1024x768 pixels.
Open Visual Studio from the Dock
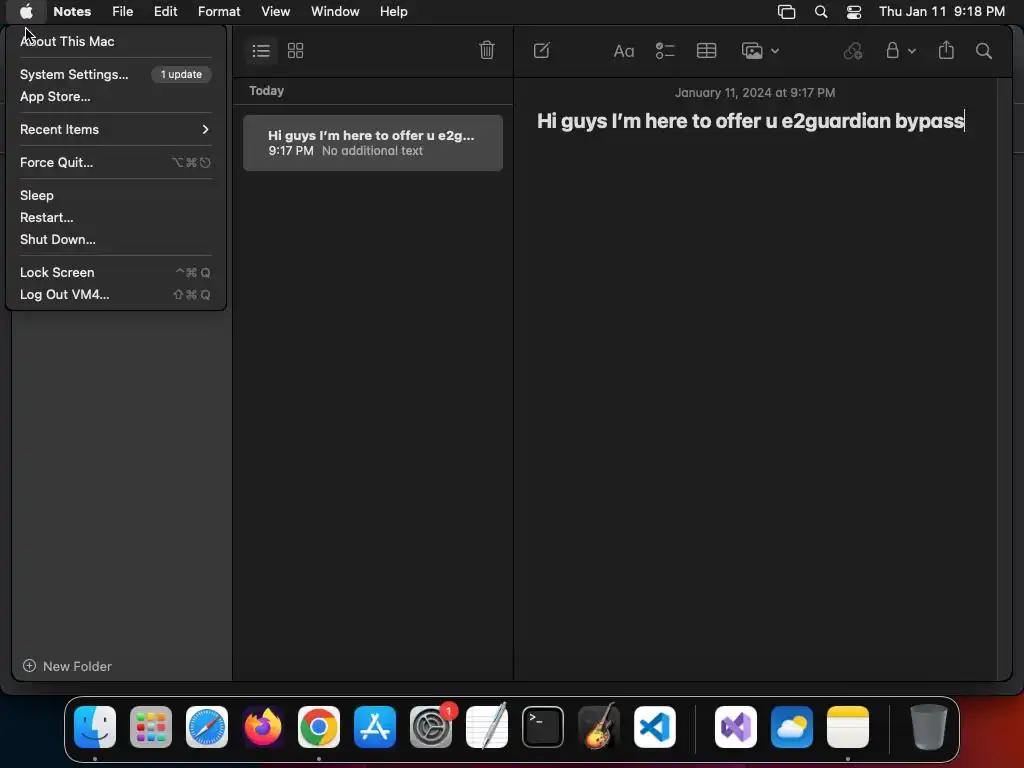pyautogui.click(x=736, y=727)
